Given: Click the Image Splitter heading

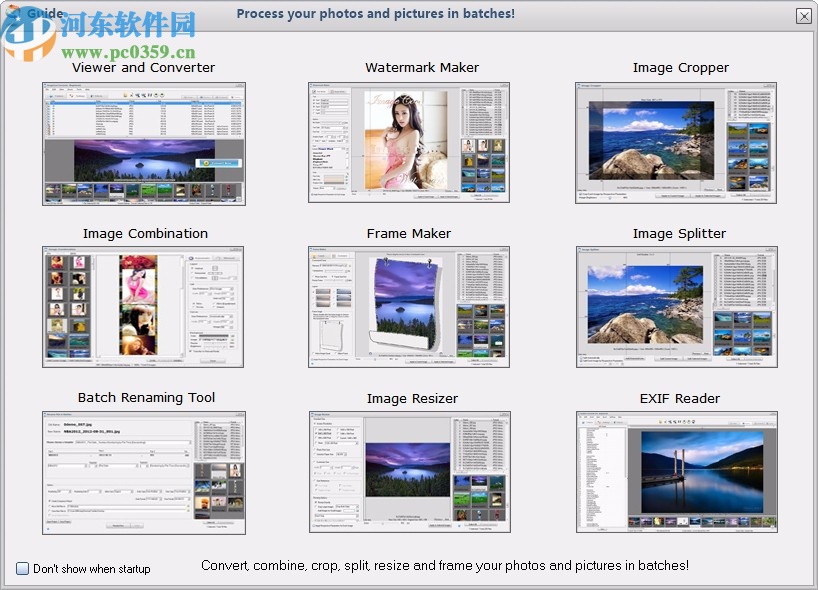Looking at the screenshot, I should pos(677,233).
